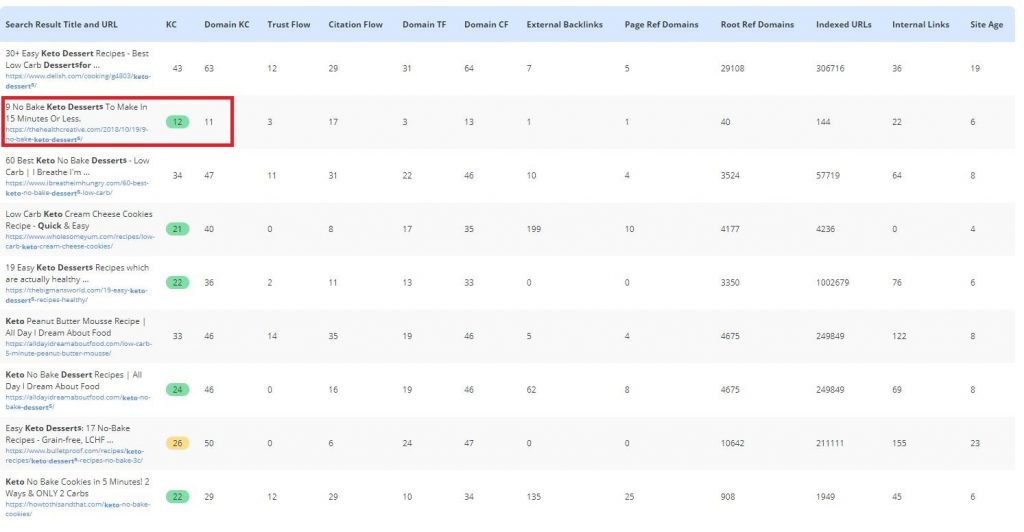The width and height of the screenshot is (1024, 532).
Task: Select internal links value 76
Action: [897, 282]
